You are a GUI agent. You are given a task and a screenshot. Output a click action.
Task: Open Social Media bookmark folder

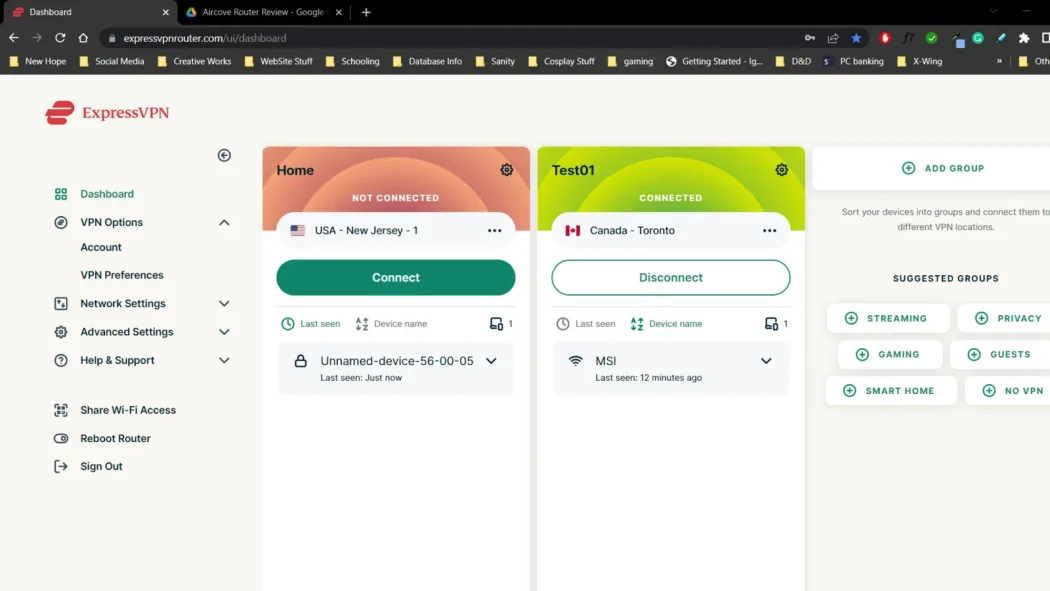[112, 61]
